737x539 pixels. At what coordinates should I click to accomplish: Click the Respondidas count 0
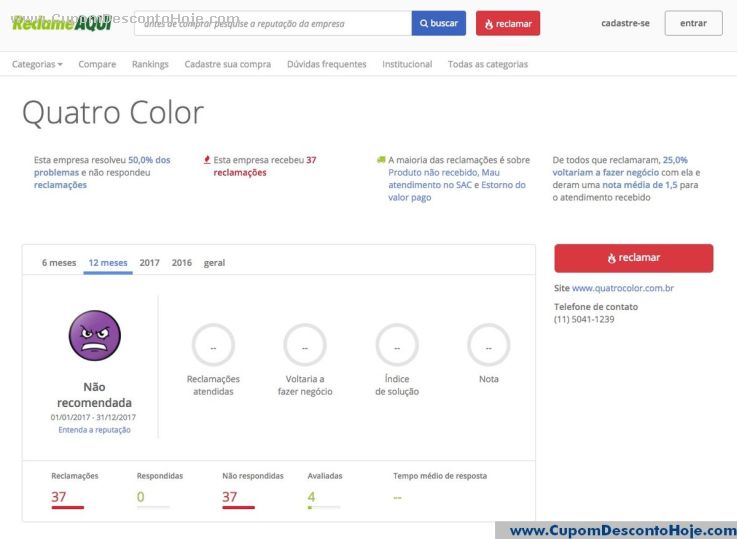click(140, 497)
